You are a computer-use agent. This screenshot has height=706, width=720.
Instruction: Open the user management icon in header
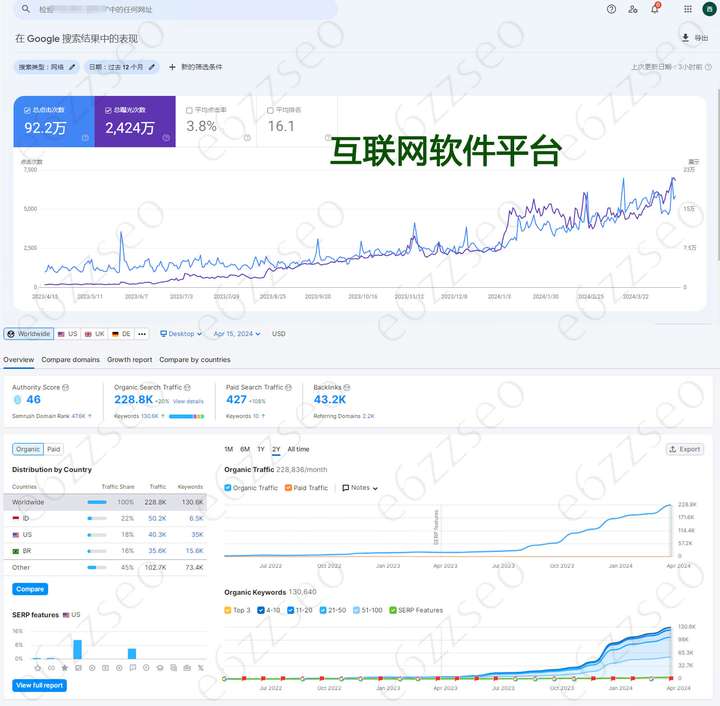pos(633,9)
